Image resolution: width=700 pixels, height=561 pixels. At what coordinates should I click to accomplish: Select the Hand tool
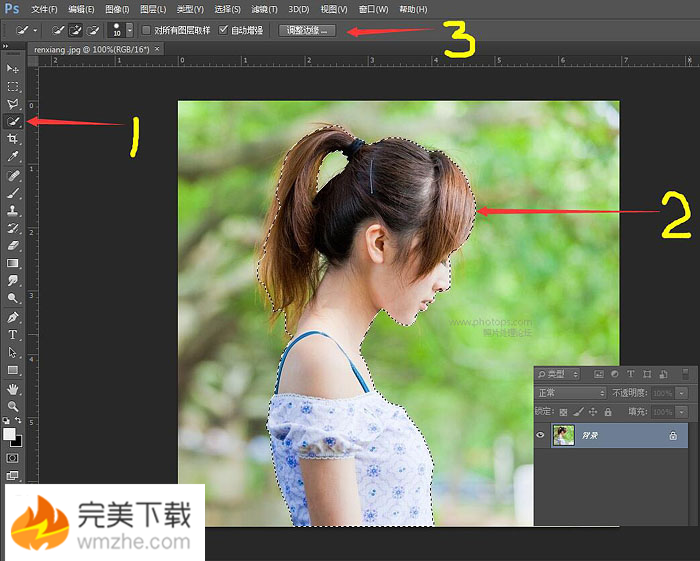pyautogui.click(x=13, y=388)
